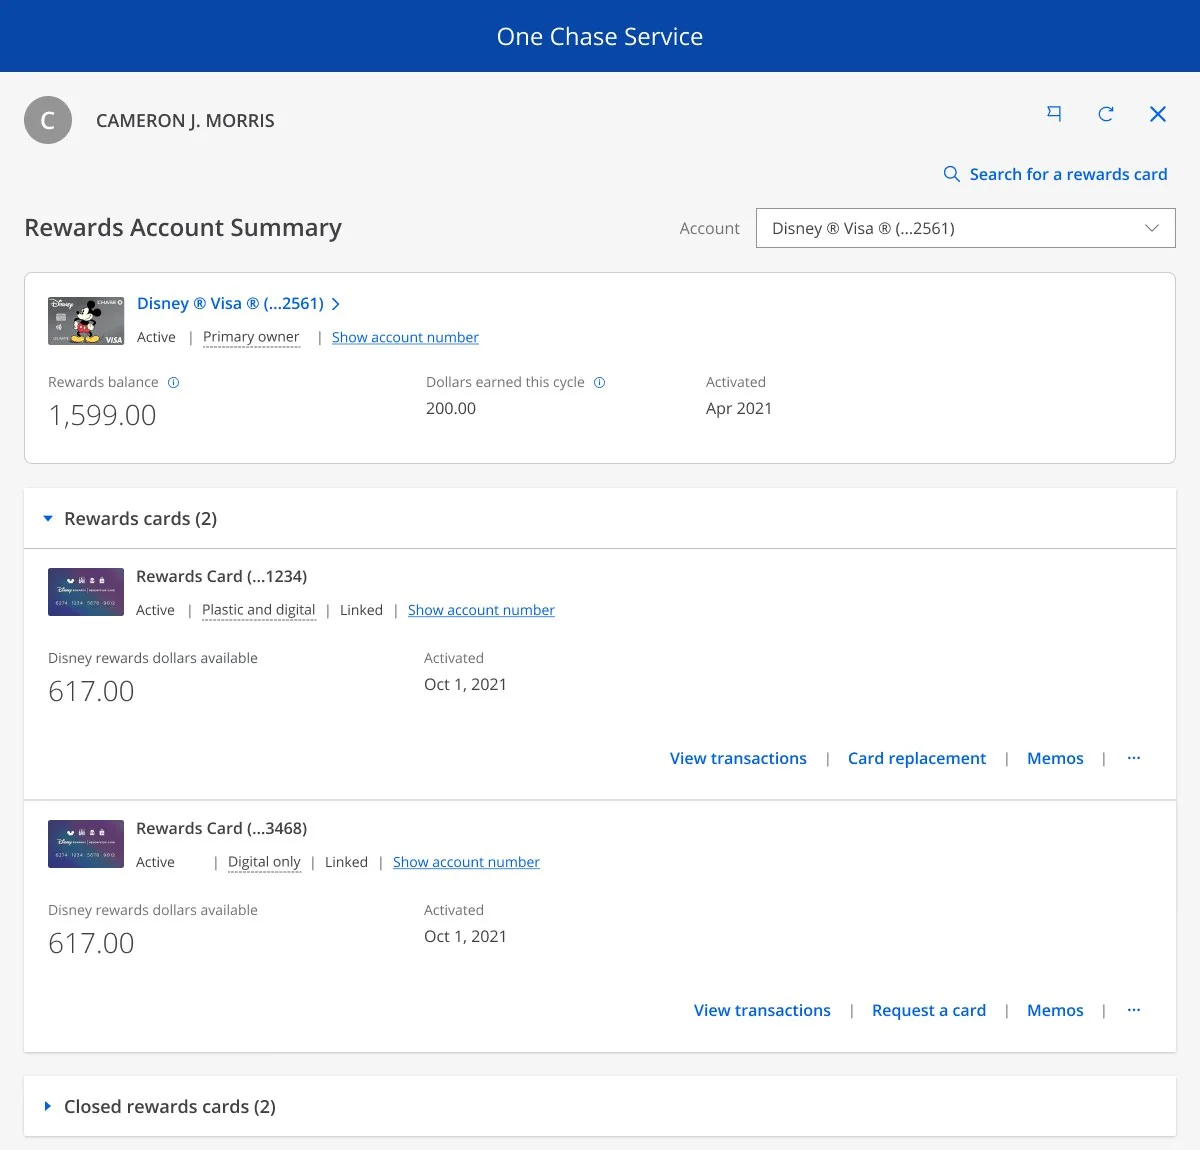Click the Primary owner underlined label
Image resolution: width=1200 pixels, height=1150 pixels.
(251, 337)
